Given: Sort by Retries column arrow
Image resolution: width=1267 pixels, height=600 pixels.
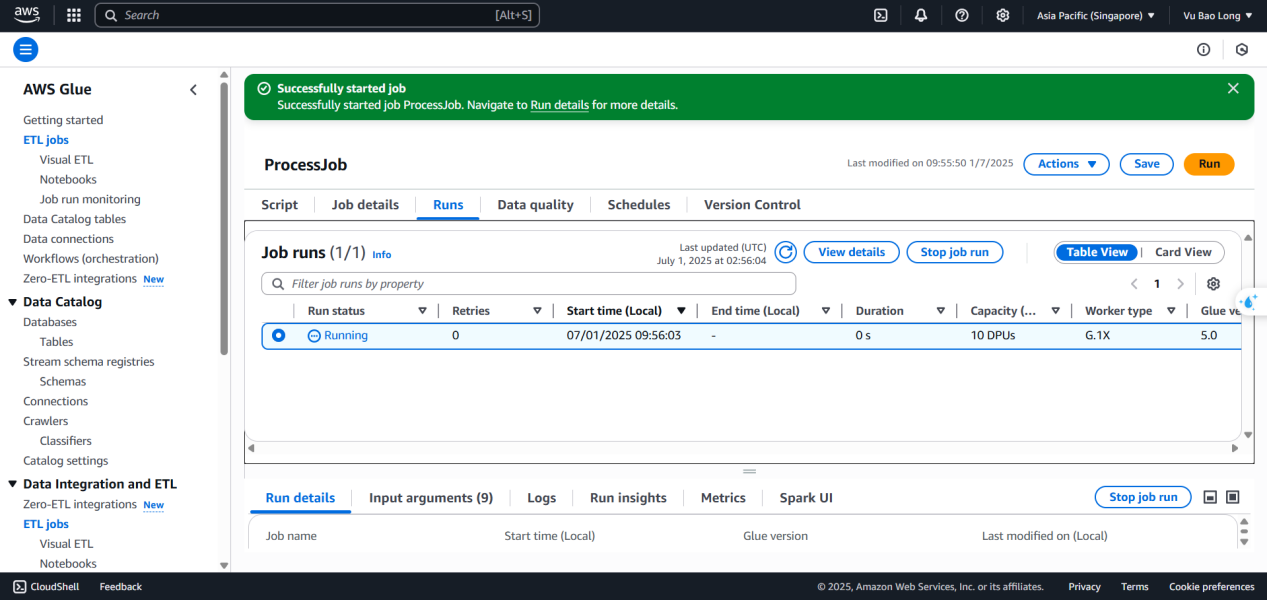Looking at the screenshot, I should [537, 311].
